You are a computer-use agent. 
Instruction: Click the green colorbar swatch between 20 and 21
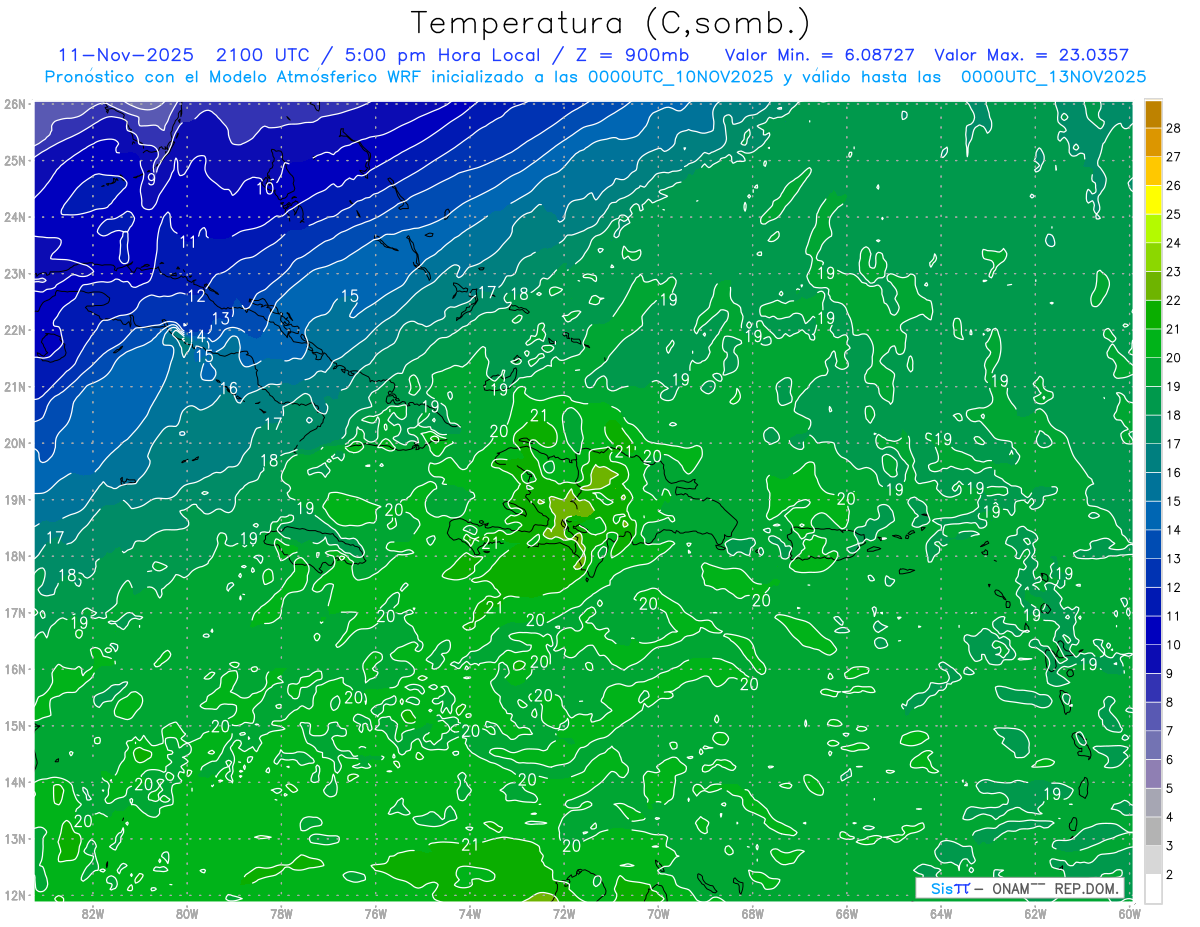(1153, 344)
